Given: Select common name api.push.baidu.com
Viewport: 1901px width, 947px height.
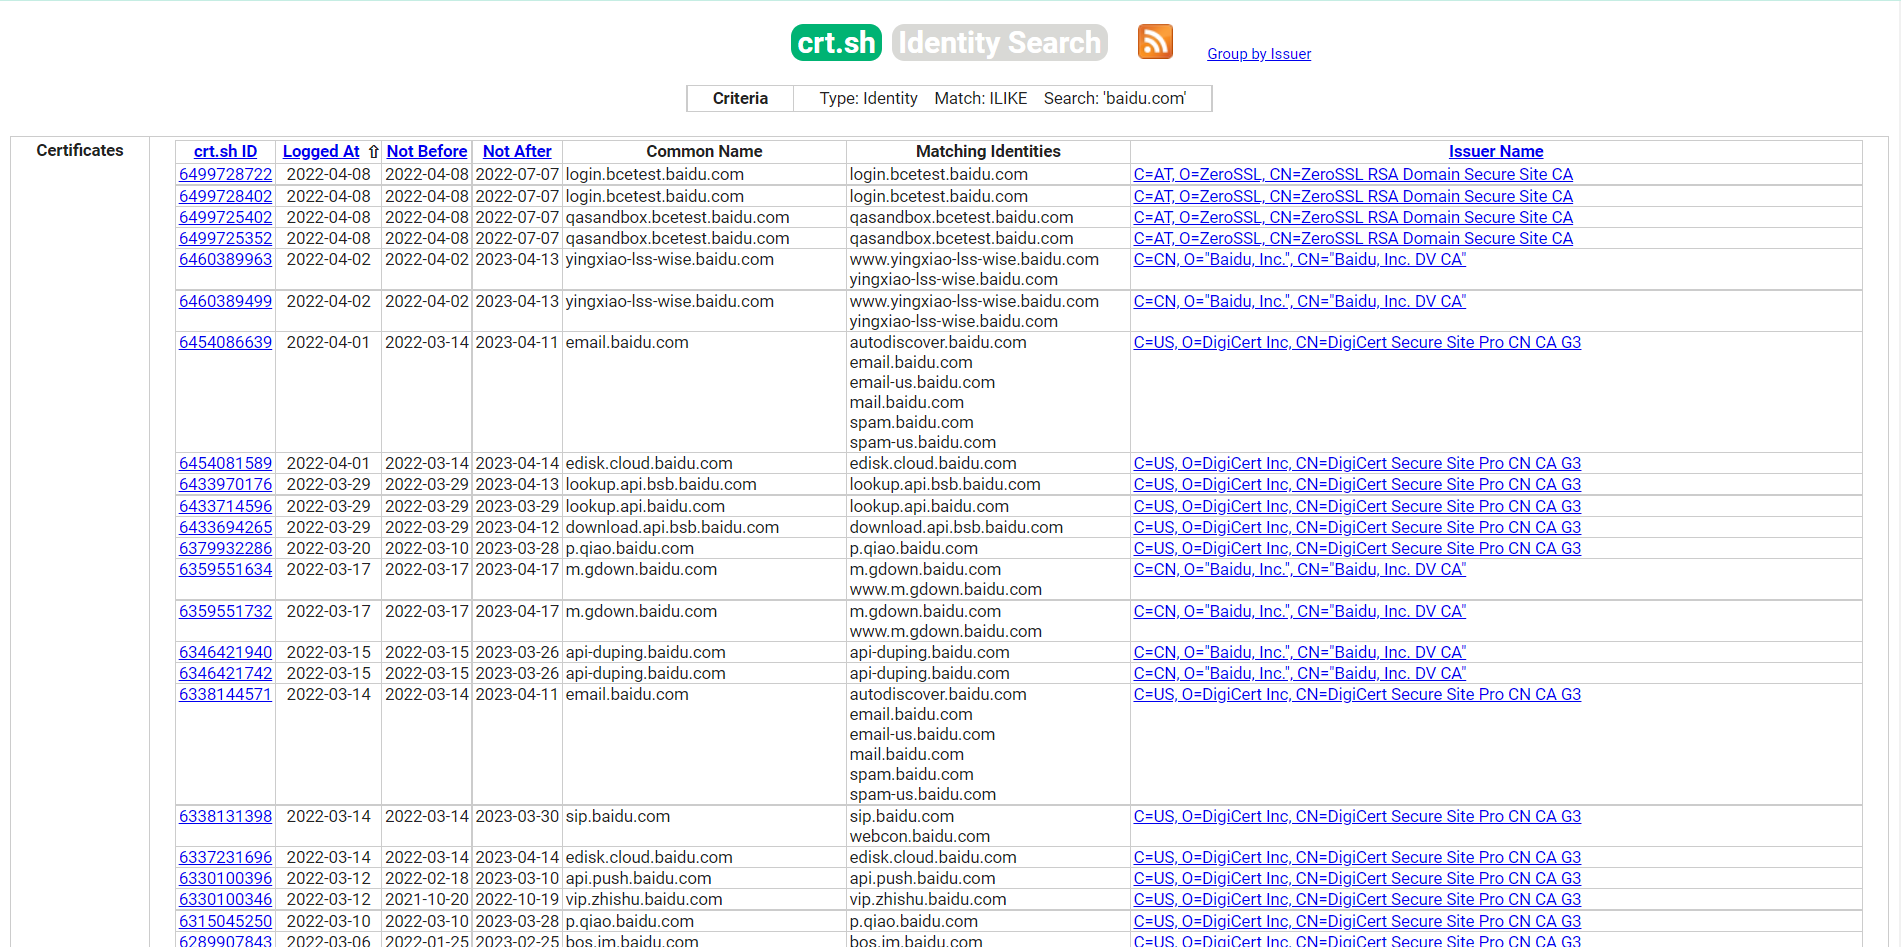Looking at the screenshot, I should pyautogui.click(x=639, y=878).
